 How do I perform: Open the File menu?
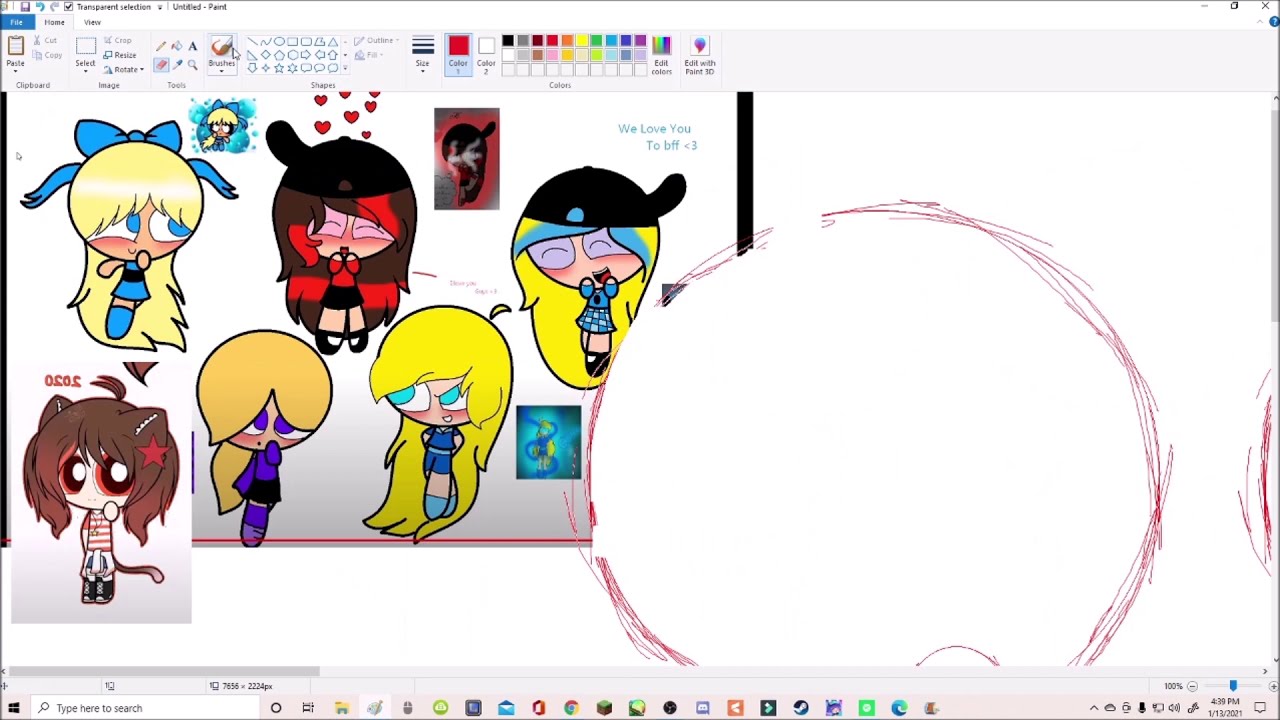[x=17, y=22]
